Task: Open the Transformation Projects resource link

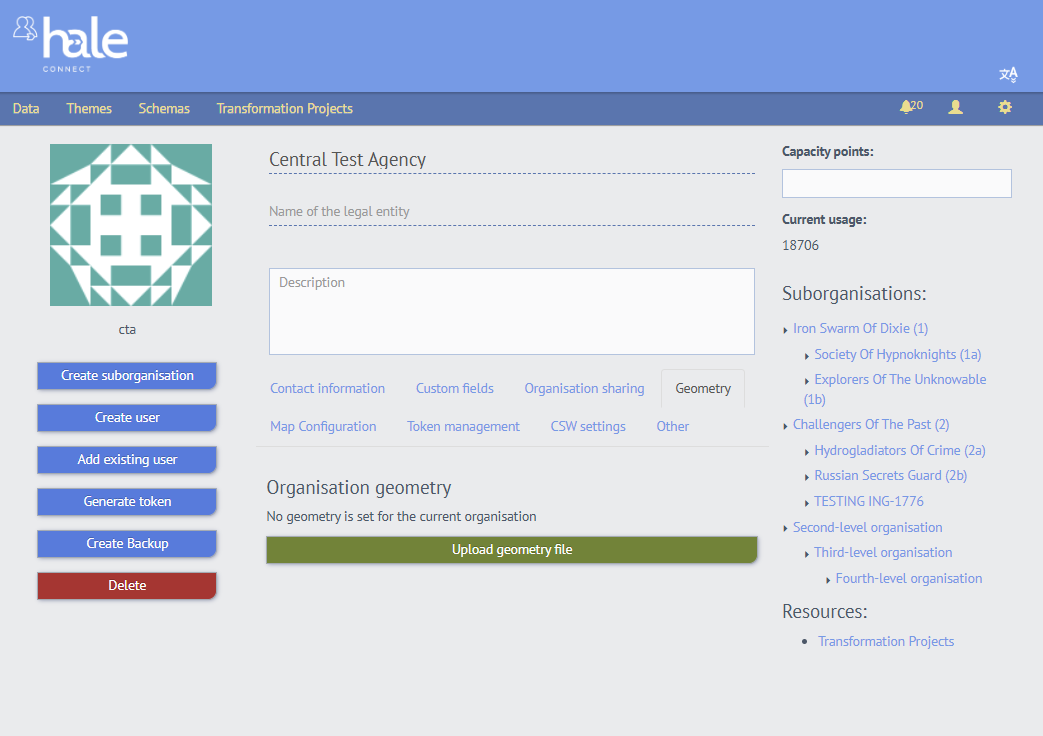Action: tap(885, 642)
